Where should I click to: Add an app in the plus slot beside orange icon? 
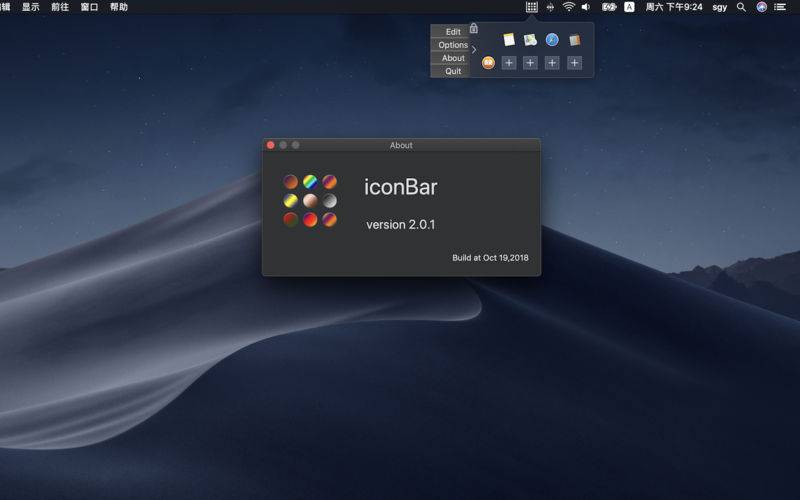[x=509, y=63]
